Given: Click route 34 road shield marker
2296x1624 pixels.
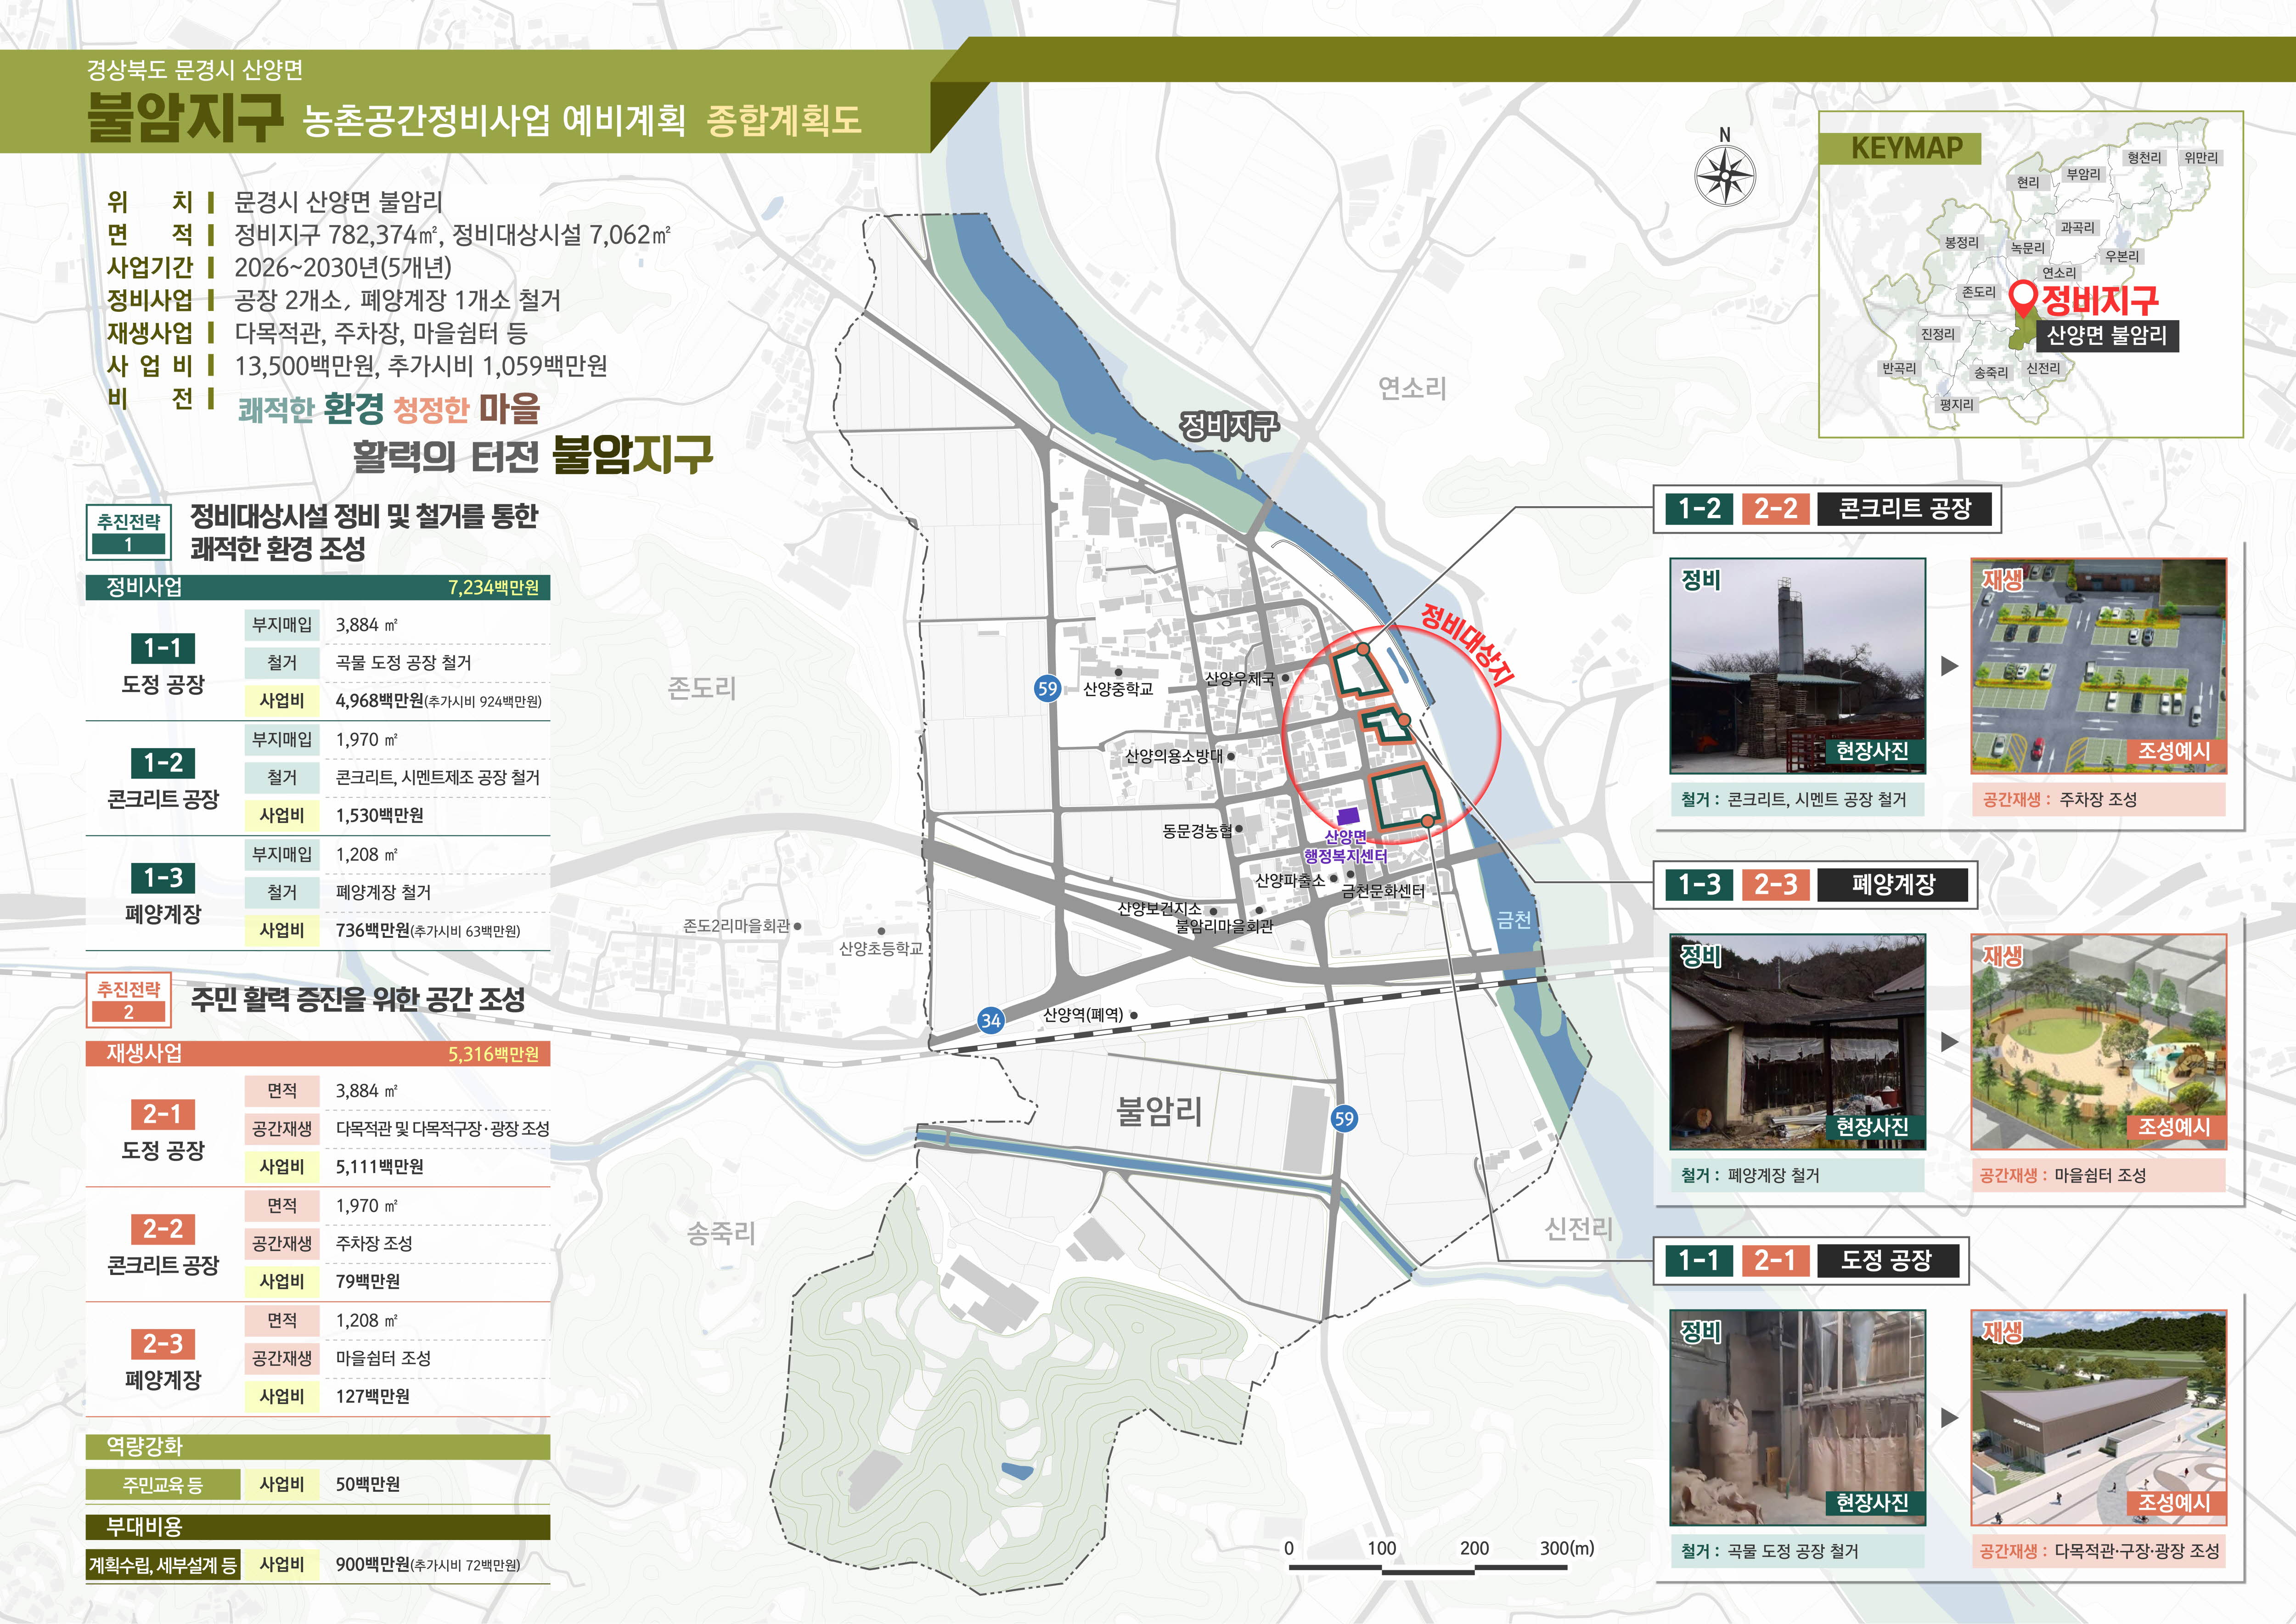Looking at the screenshot, I should coord(990,1020).
